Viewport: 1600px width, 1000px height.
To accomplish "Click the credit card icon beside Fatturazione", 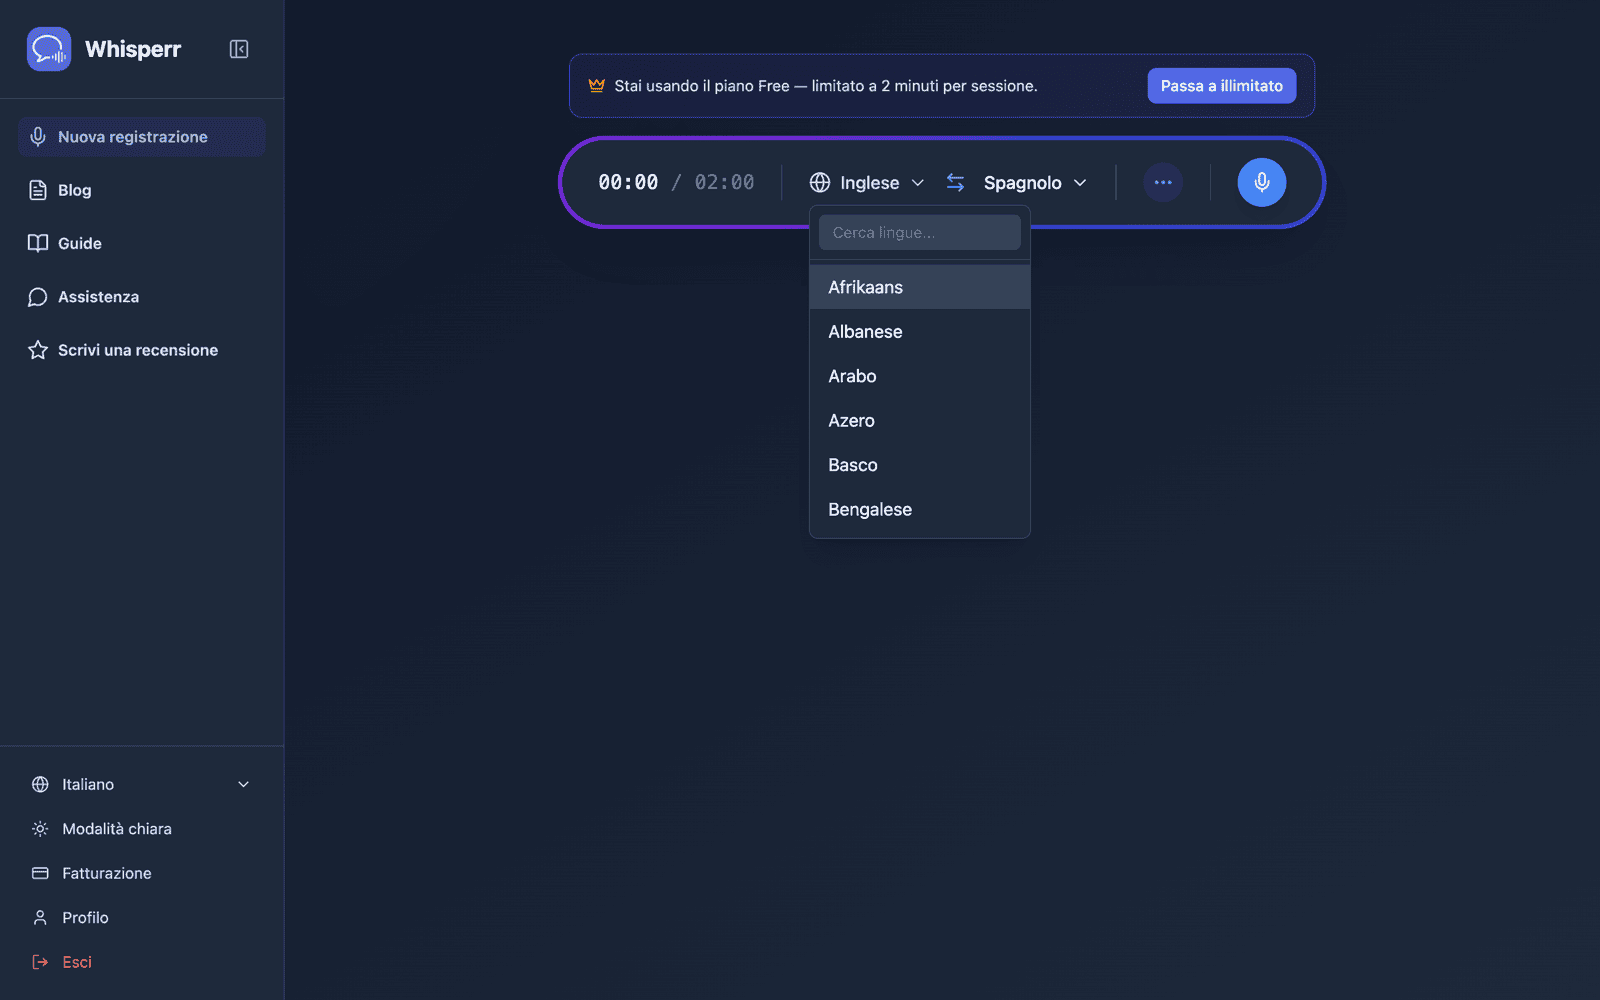I will 40,873.
